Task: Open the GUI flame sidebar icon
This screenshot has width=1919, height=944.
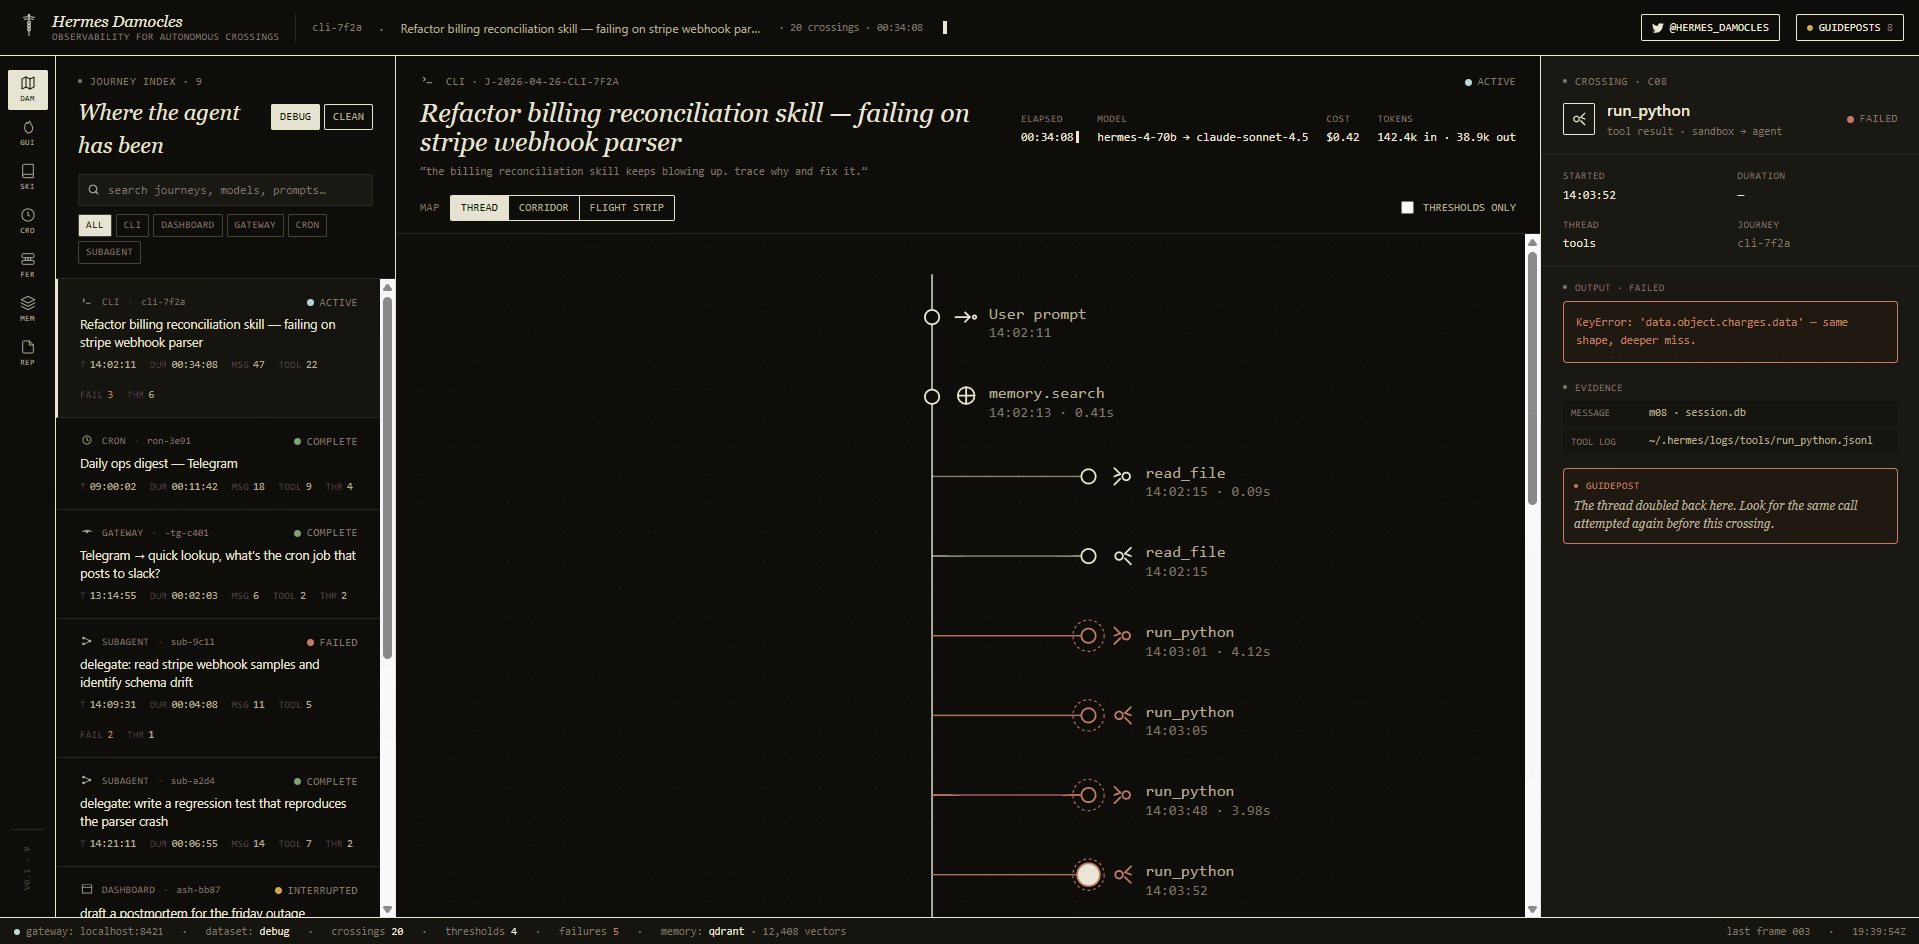Action: click(28, 133)
